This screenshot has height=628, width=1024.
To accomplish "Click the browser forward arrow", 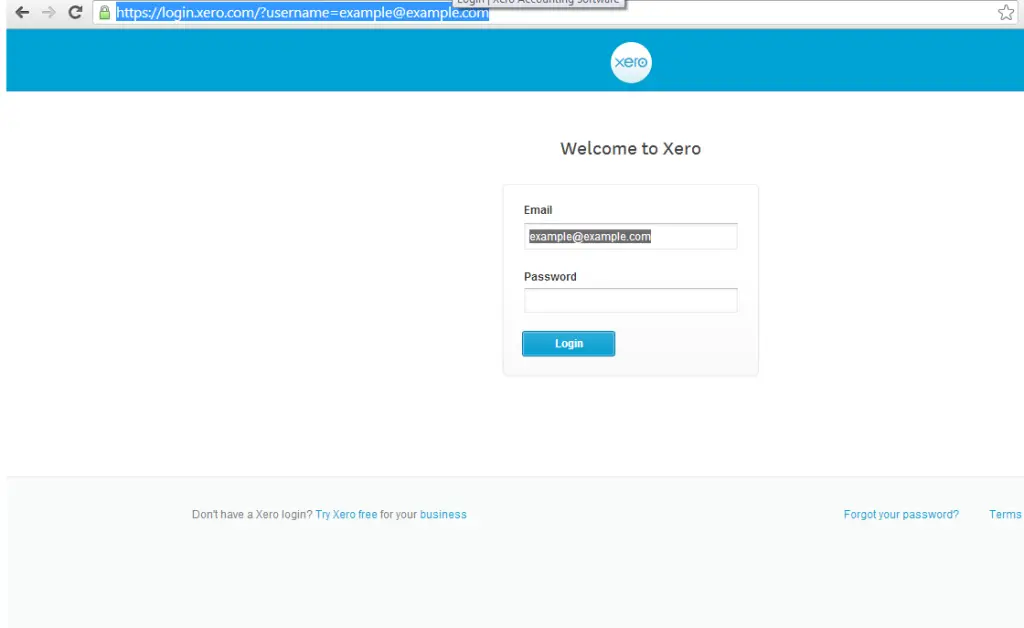I will (x=48, y=12).
